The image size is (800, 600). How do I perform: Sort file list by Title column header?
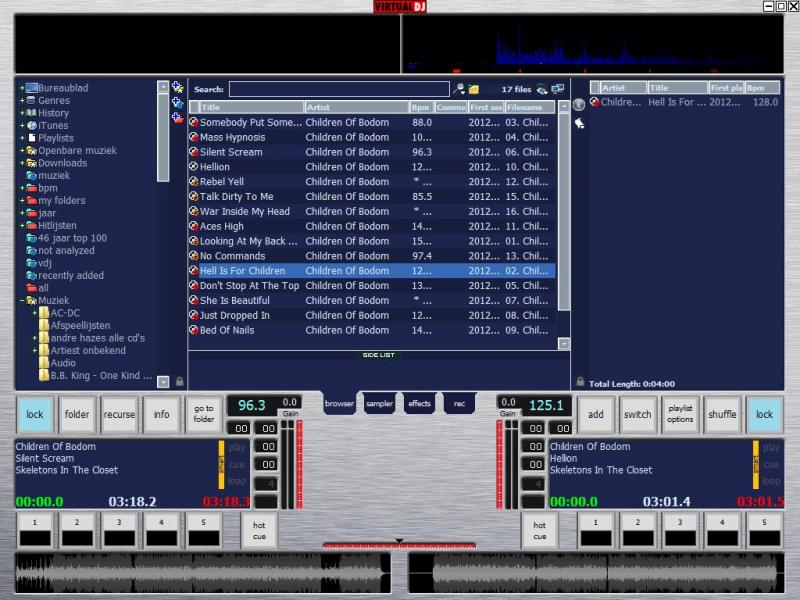(x=252, y=107)
